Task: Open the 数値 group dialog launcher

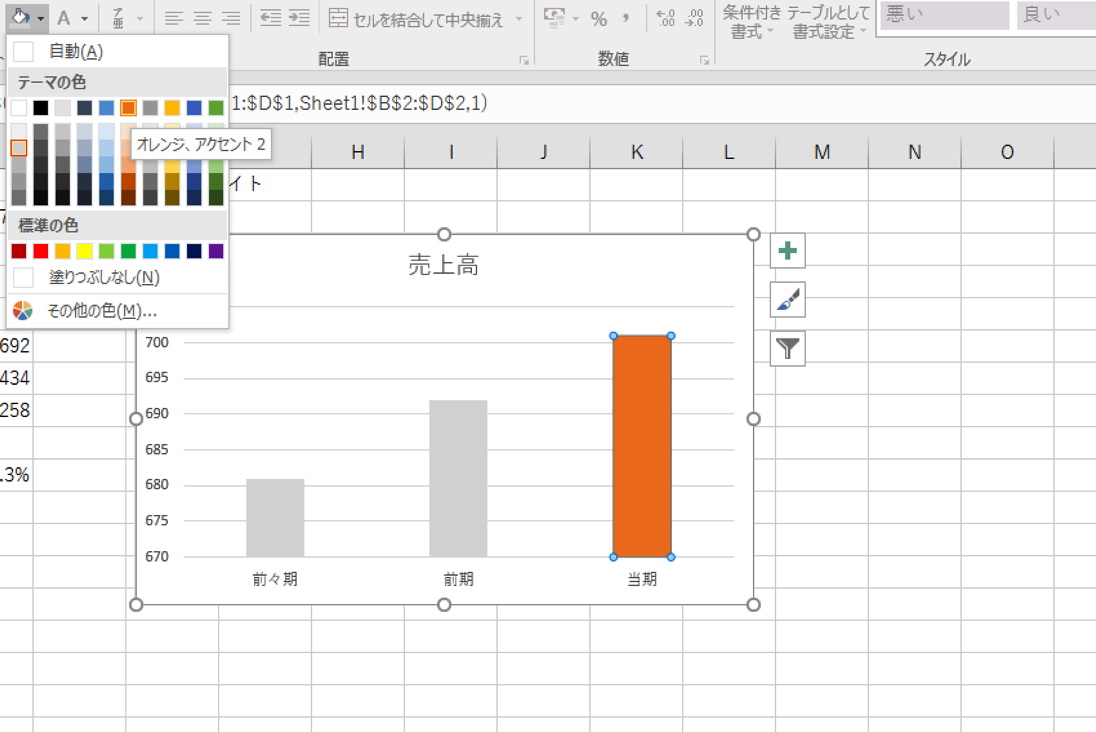Action: pos(705,61)
